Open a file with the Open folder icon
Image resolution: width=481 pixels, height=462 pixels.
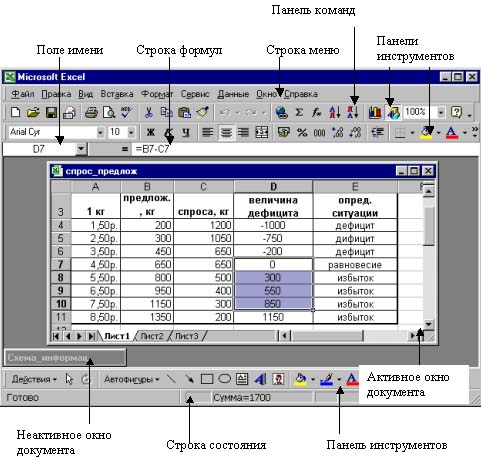[x=33, y=112]
